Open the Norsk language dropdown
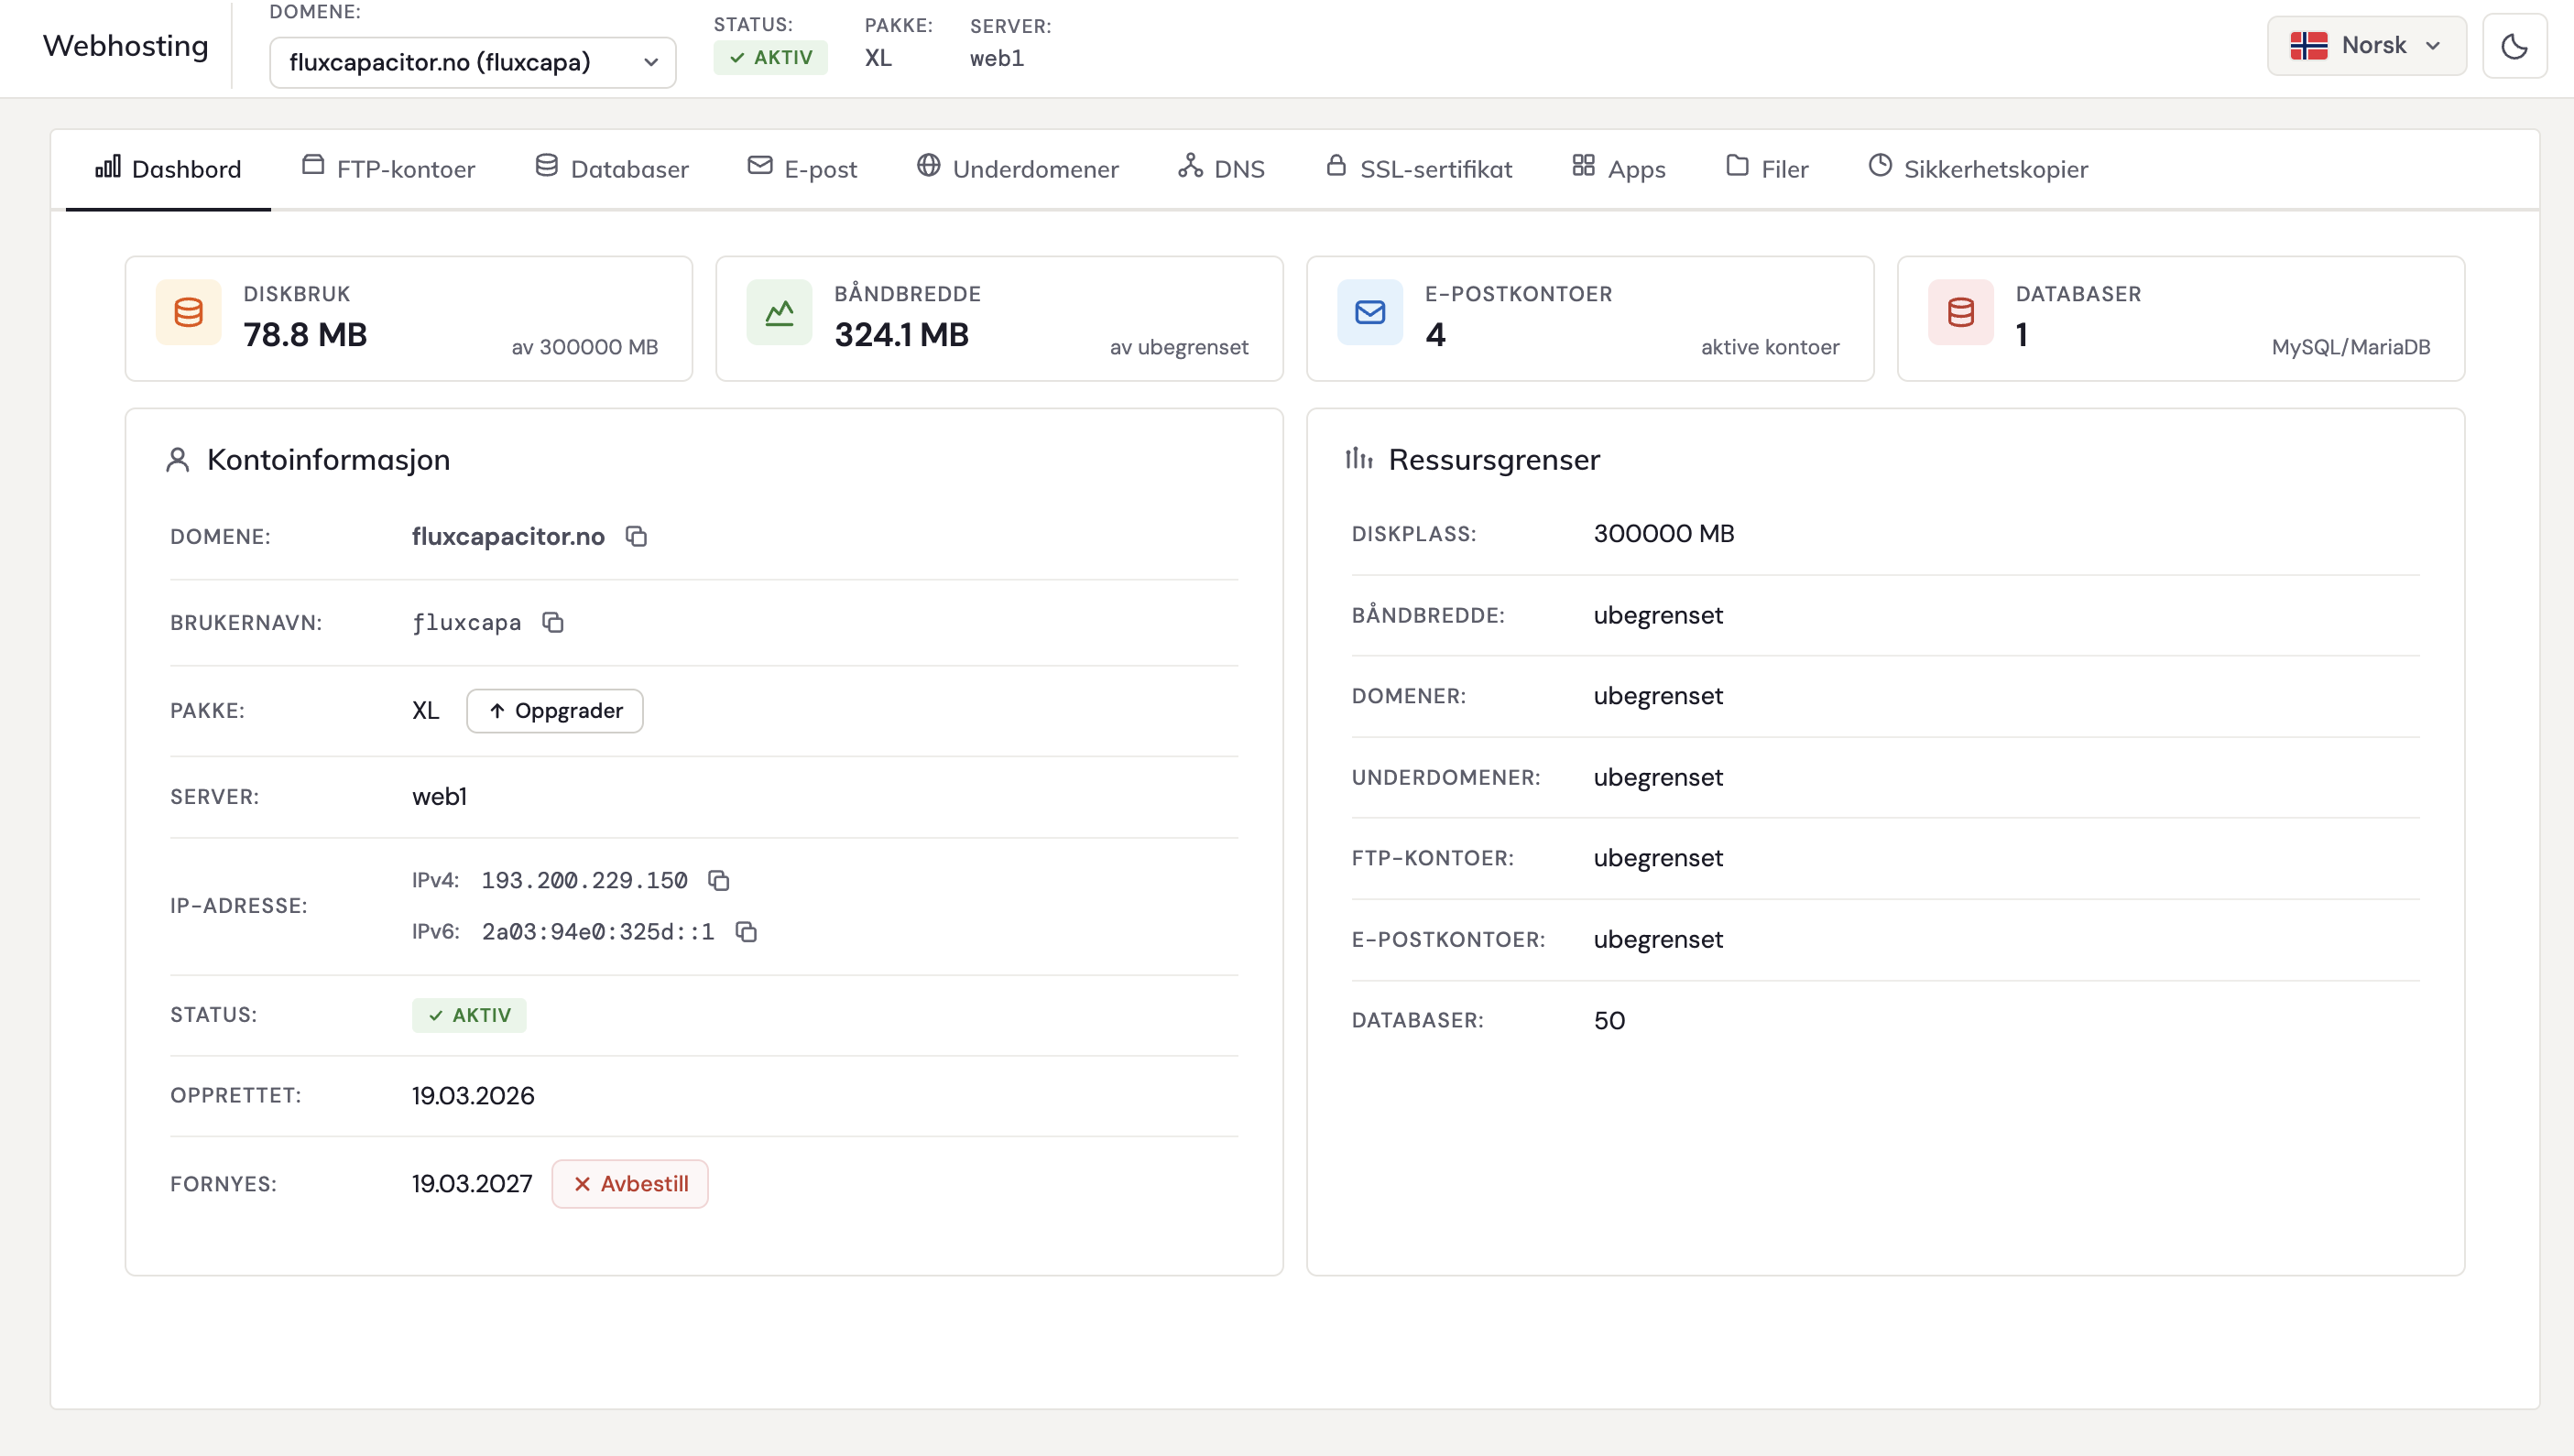 2366,46
